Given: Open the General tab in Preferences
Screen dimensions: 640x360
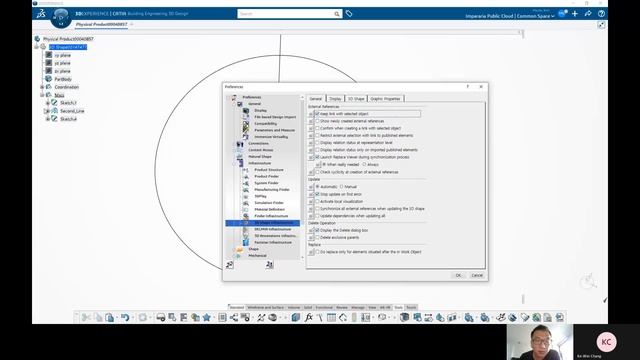Looking at the screenshot, I should (316, 99).
